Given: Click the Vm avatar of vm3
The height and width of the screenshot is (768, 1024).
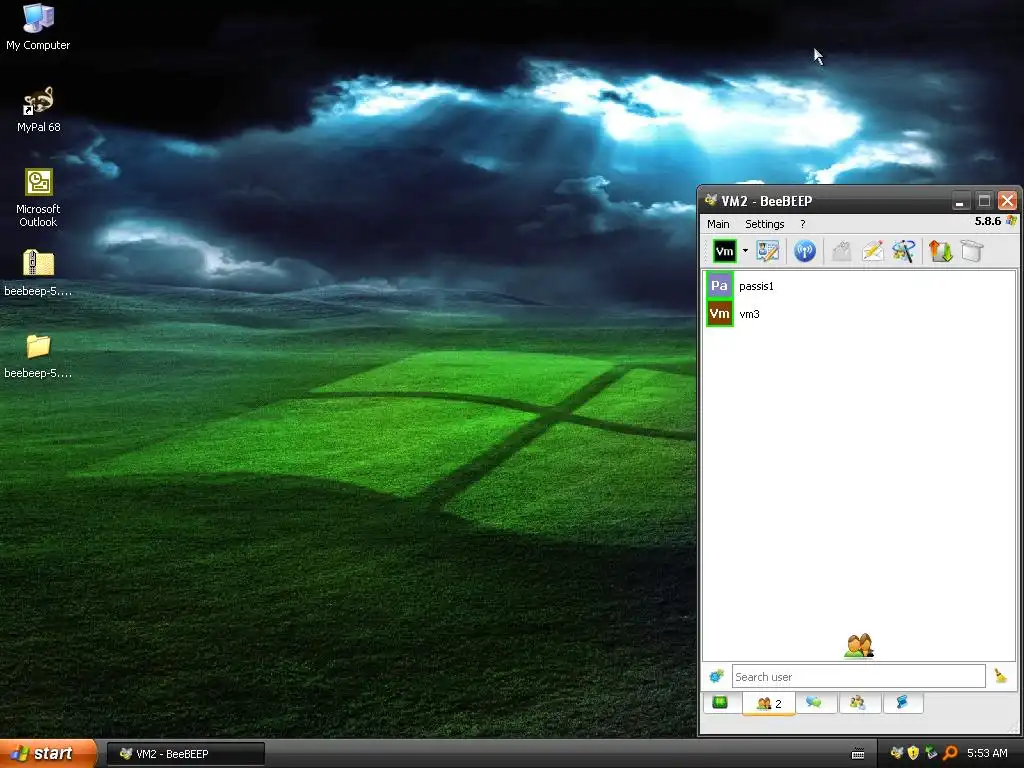Looking at the screenshot, I should coord(720,313).
